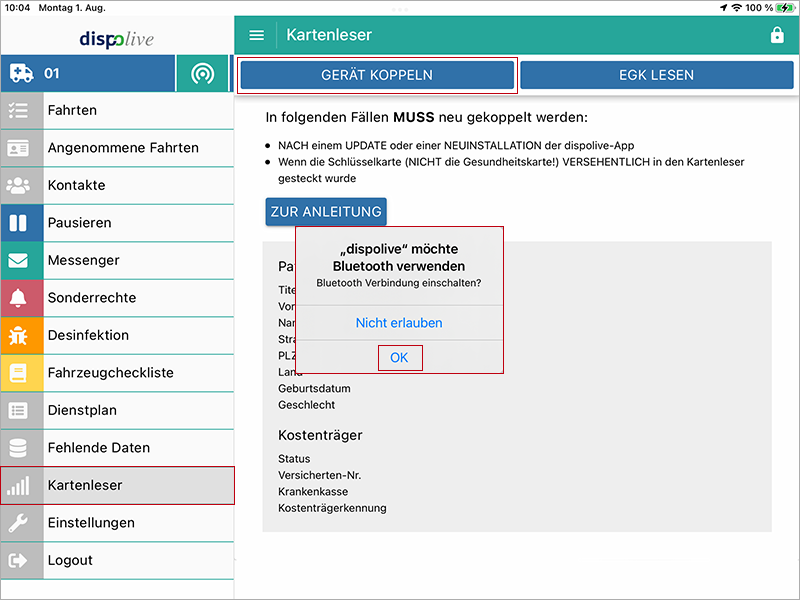
Task: Tap the lock icon in header
Action: [777, 35]
